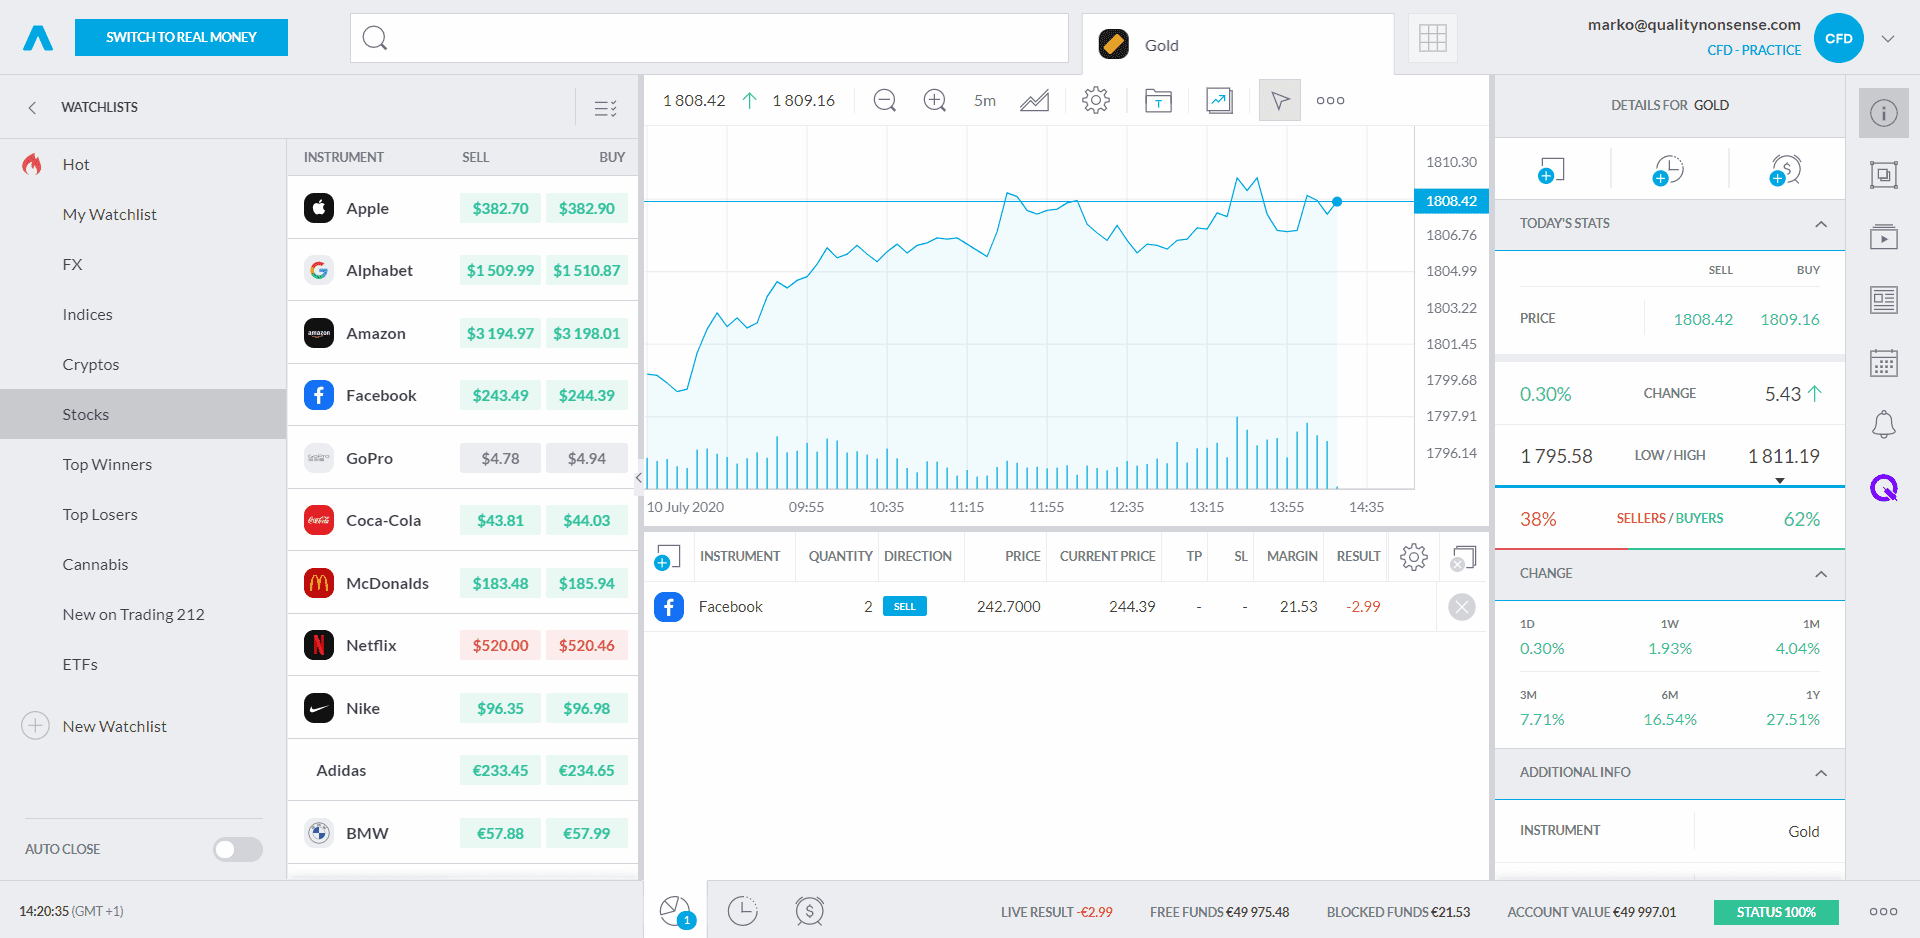Image resolution: width=1920 pixels, height=938 pixels.
Task: Select the Cryptos watchlist
Action: coord(91,365)
